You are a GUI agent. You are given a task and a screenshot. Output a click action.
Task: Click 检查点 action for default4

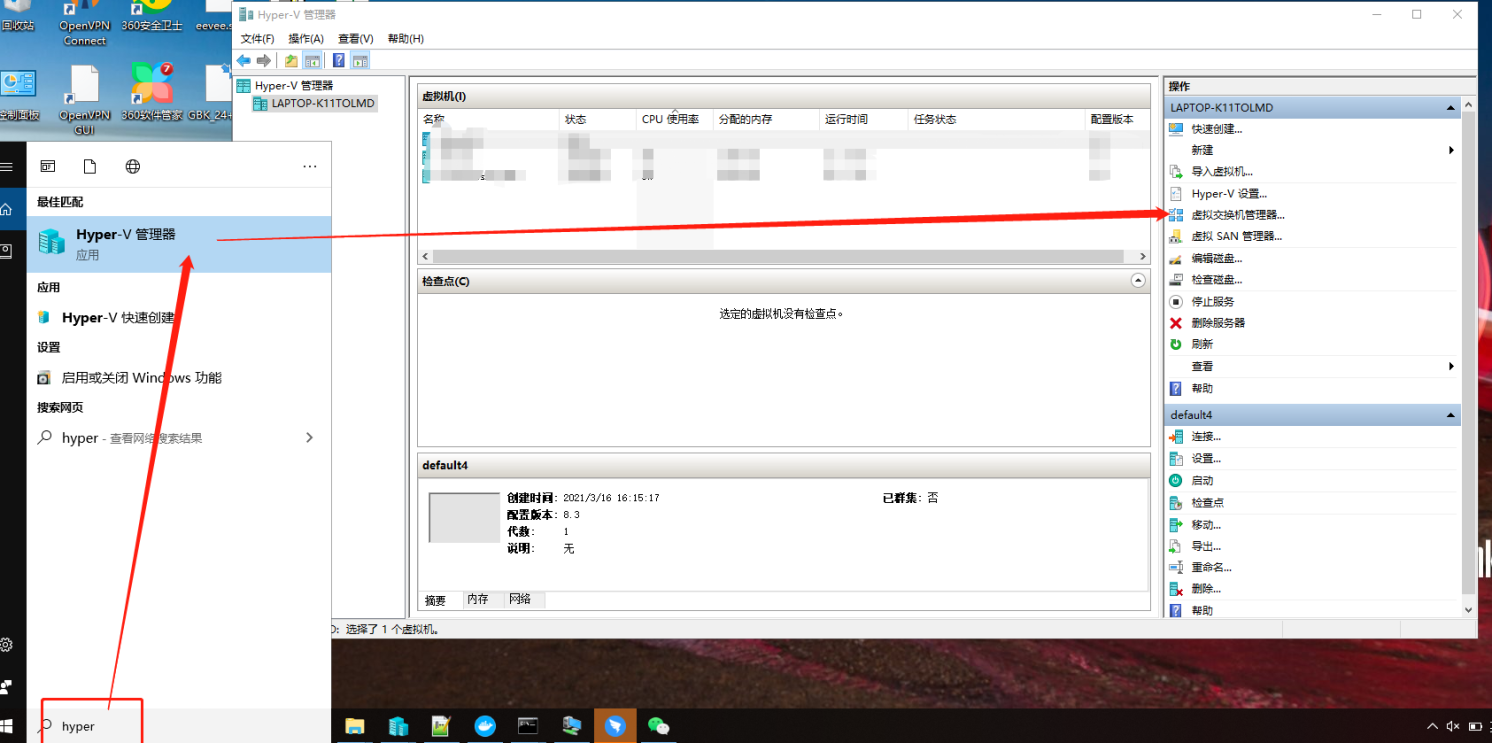[x=1207, y=503]
